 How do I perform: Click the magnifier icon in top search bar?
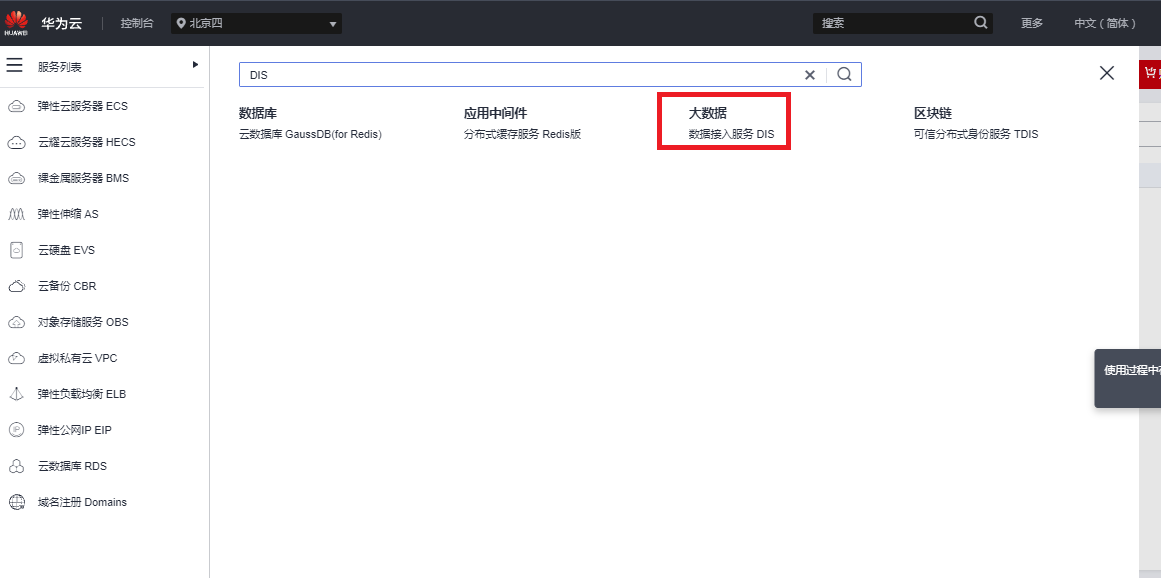(980, 23)
